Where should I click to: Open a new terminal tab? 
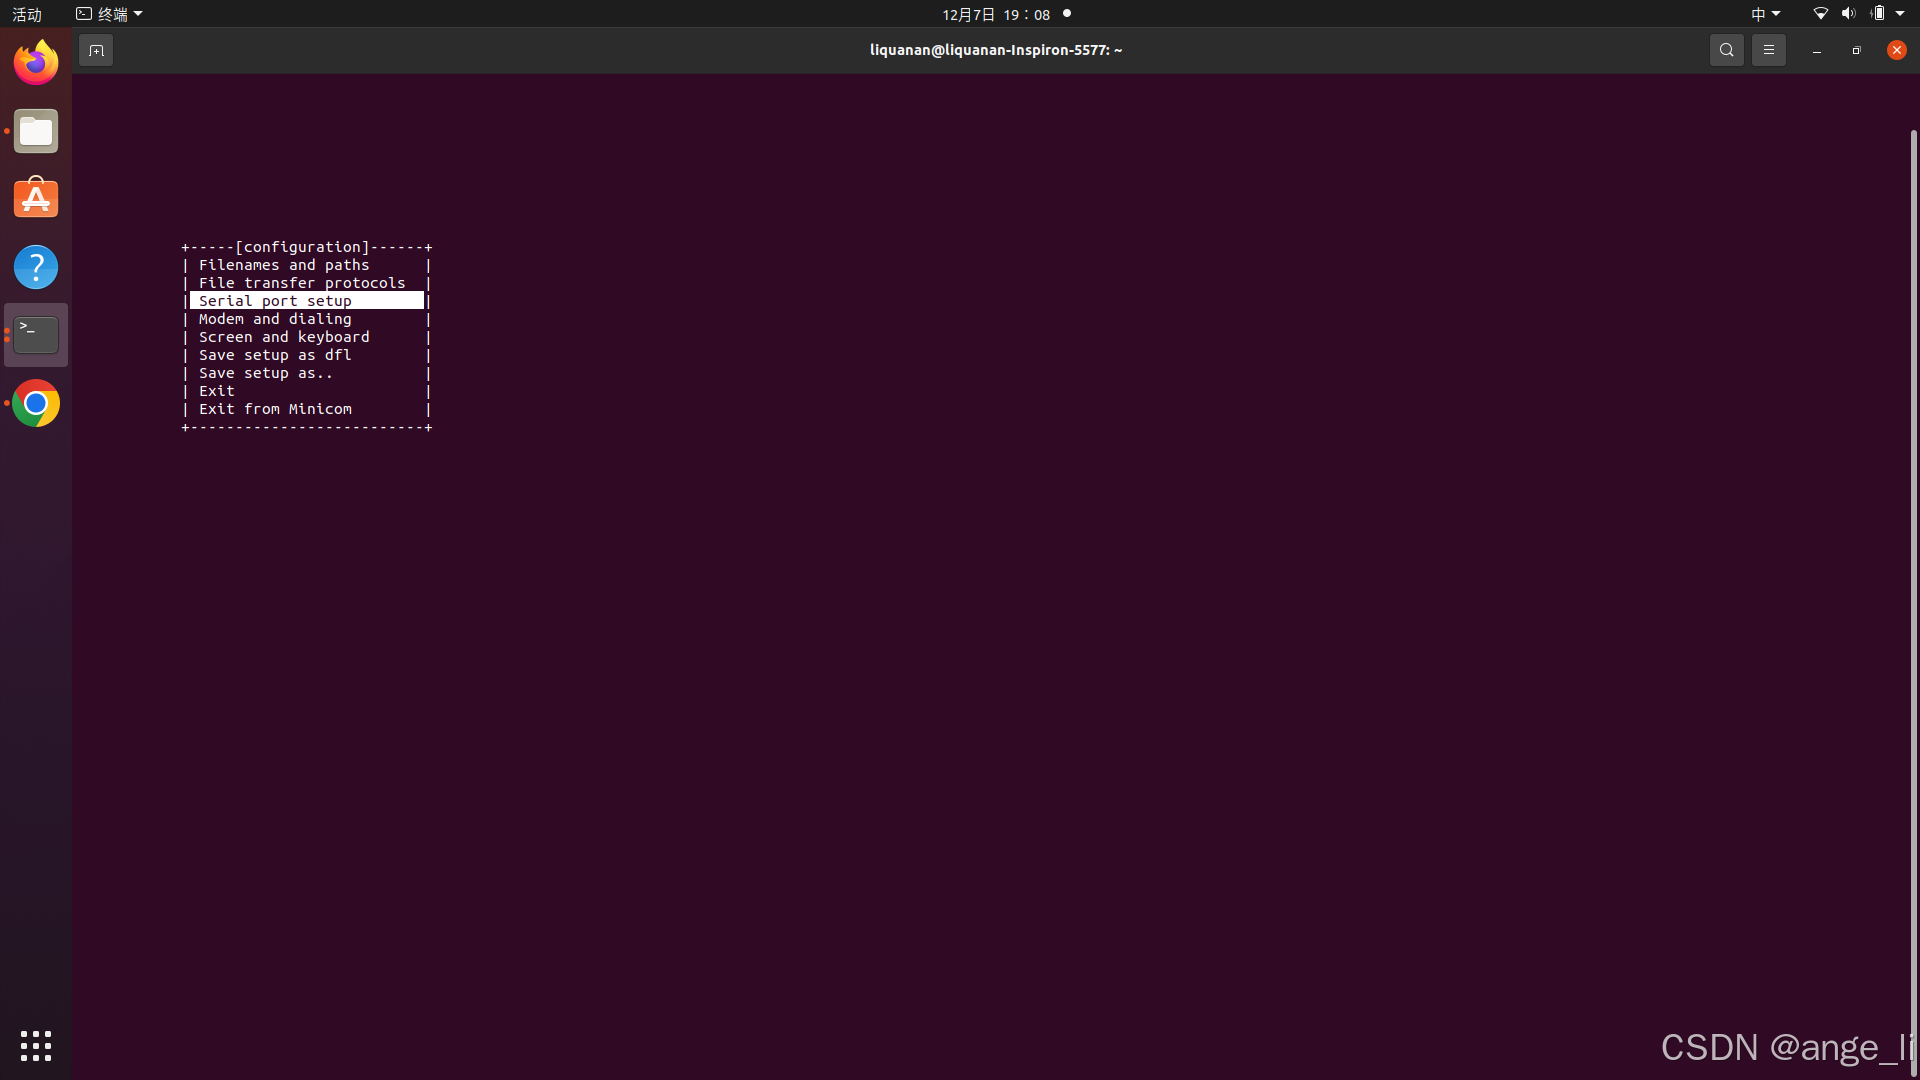coord(96,50)
